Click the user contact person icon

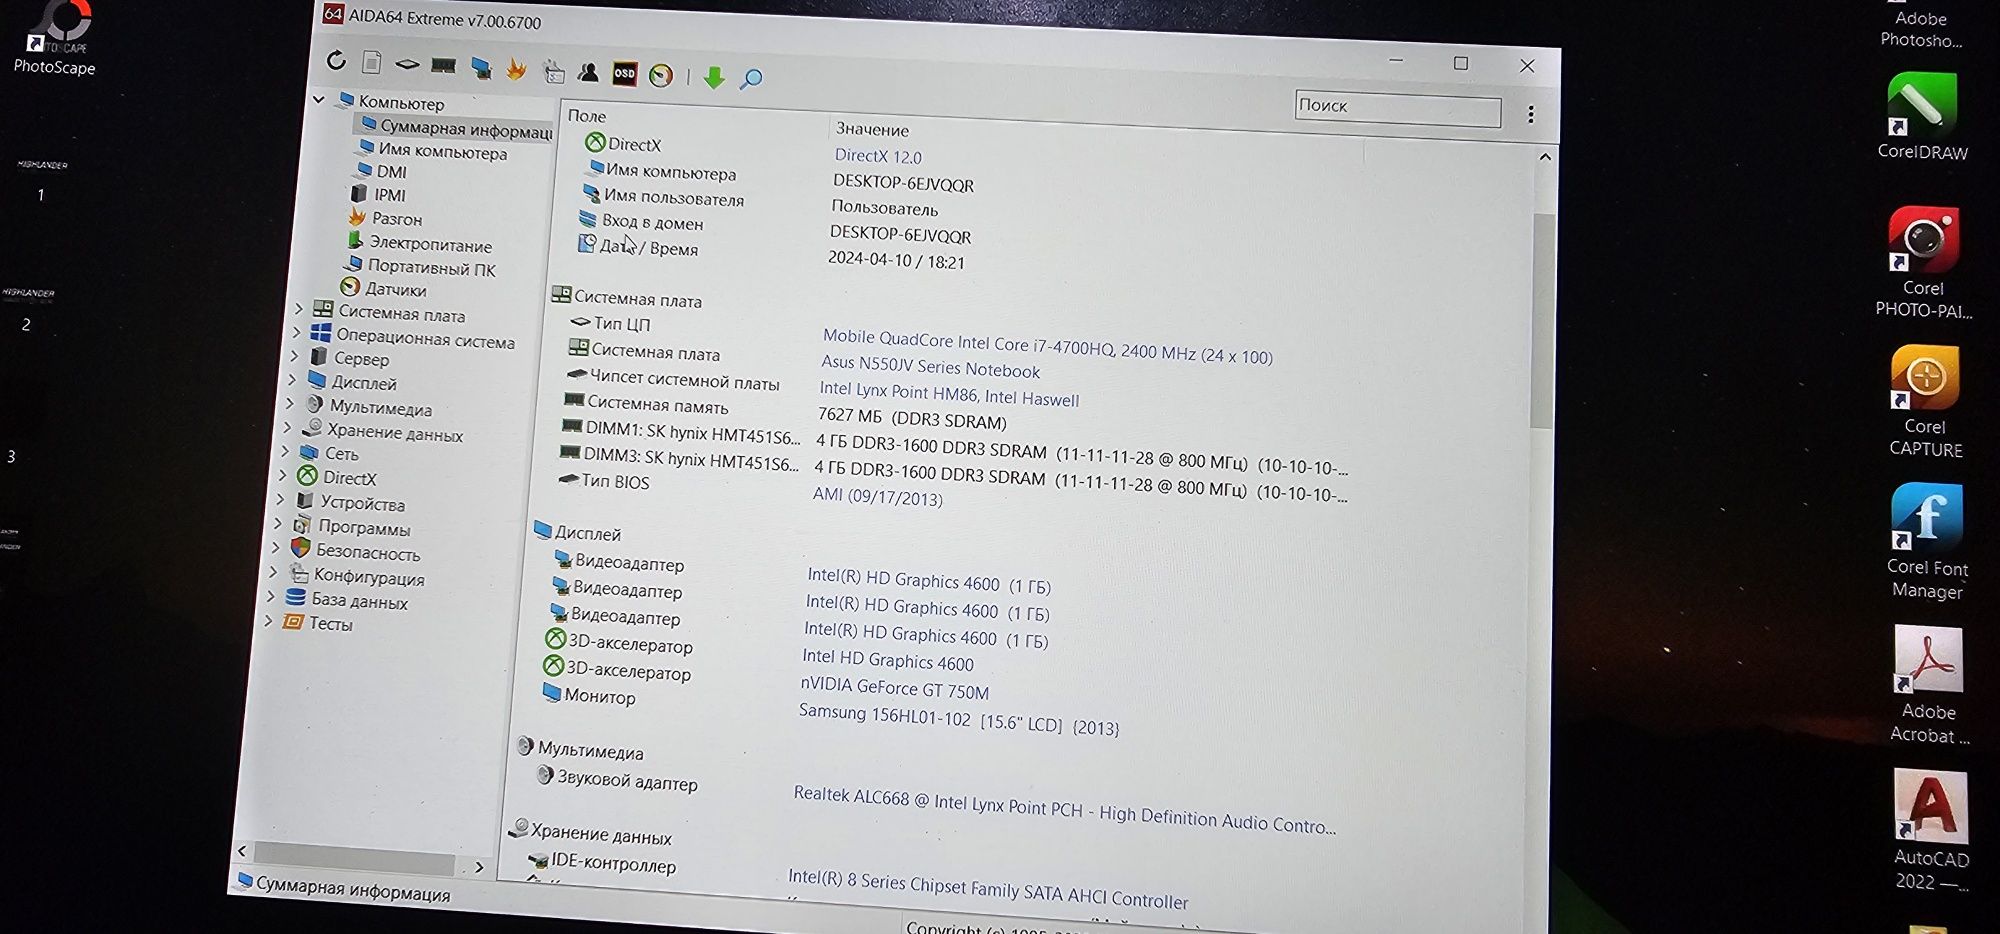pos(588,71)
